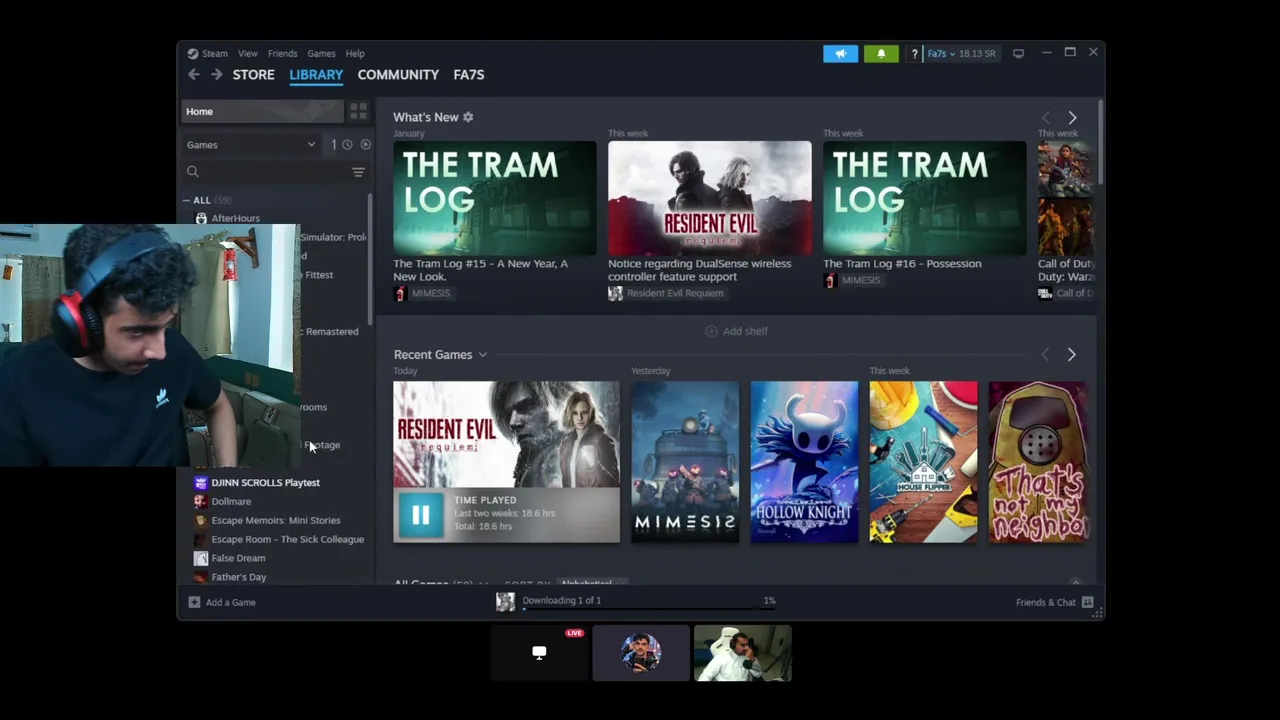1280x720 pixels.
Task: Open the FA7S profile tab
Action: pyautogui.click(x=468, y=75)
